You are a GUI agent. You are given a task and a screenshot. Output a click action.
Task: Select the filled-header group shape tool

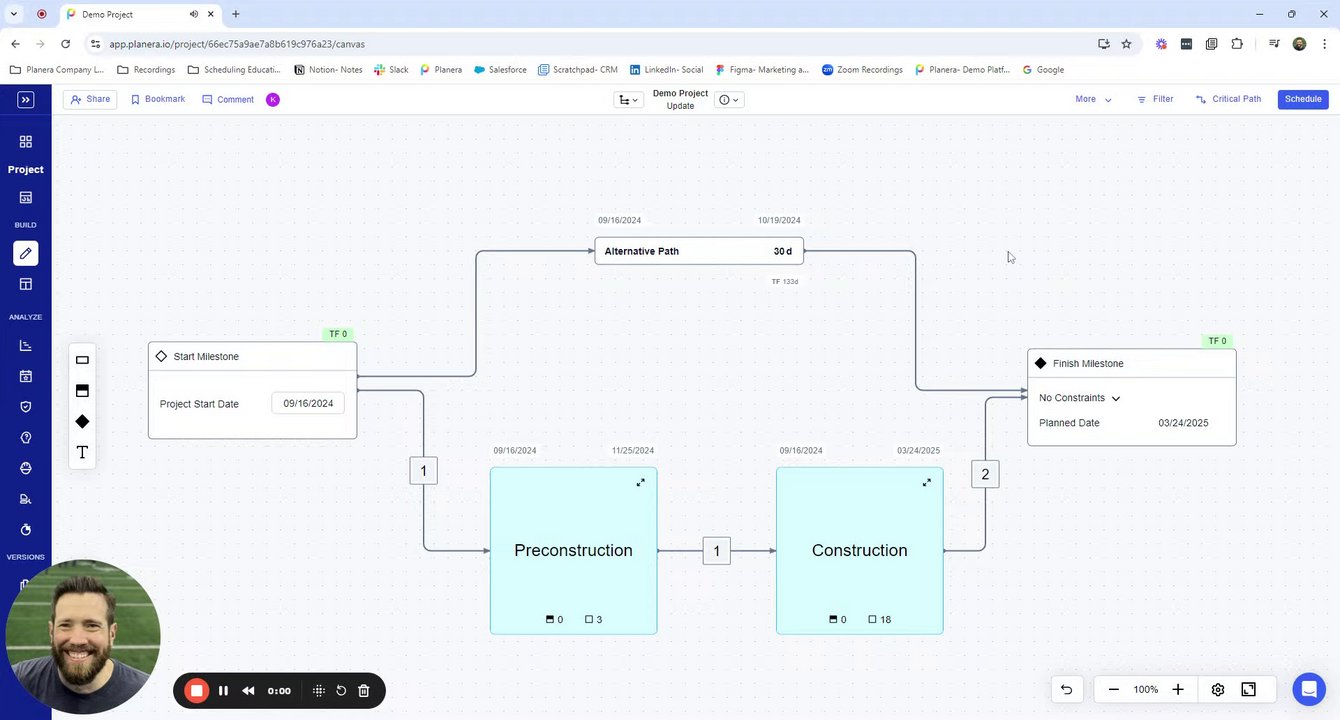pos(82,391)
